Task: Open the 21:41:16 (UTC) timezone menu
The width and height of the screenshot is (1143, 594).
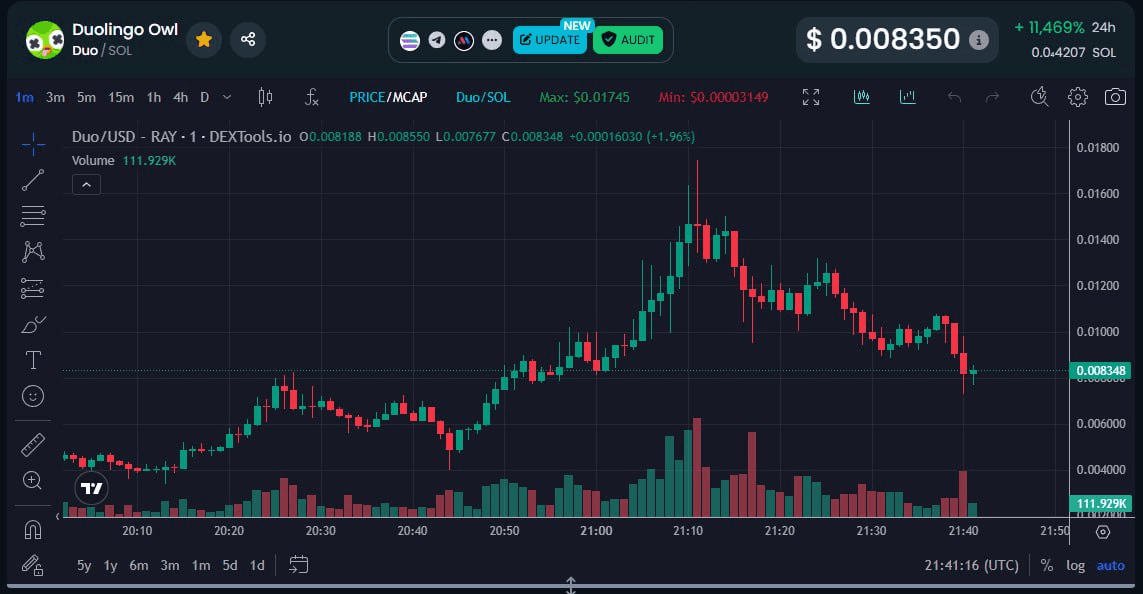Action: (971, 565)
